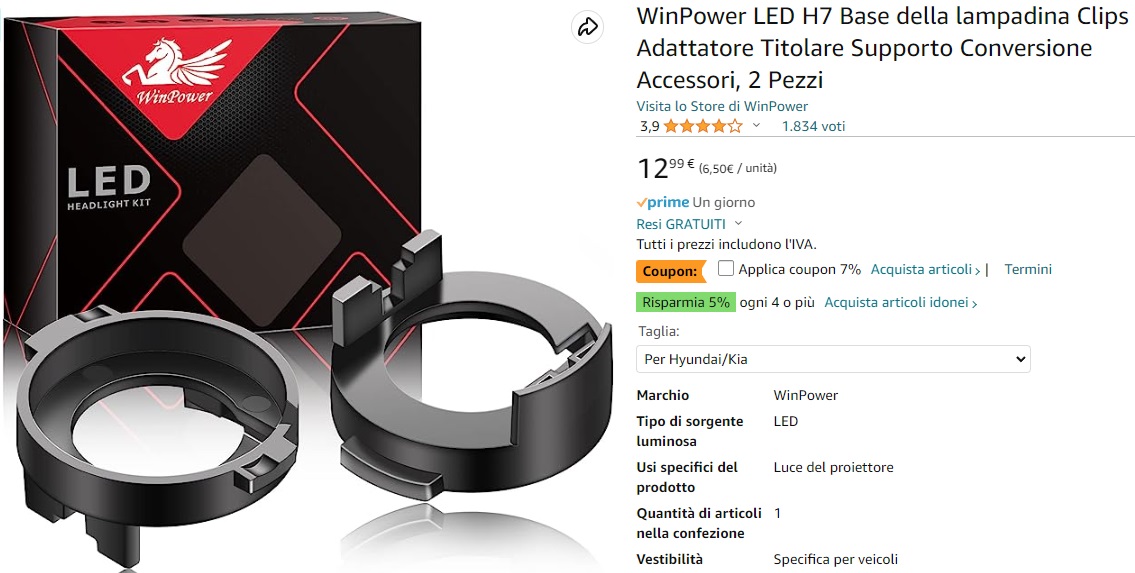Viewport: 1135px width, 573px height.
Task: Click the star rating icons
Action: [703, 127]
